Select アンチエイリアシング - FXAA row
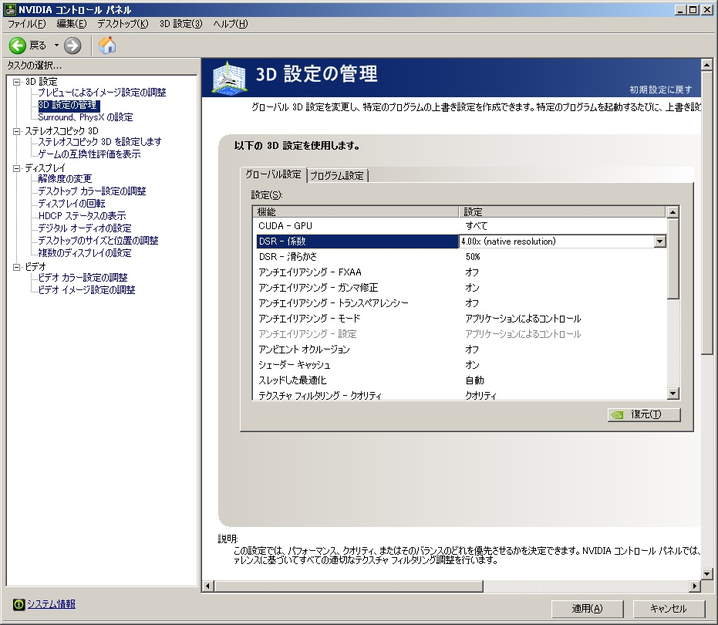 coord(460,272)
